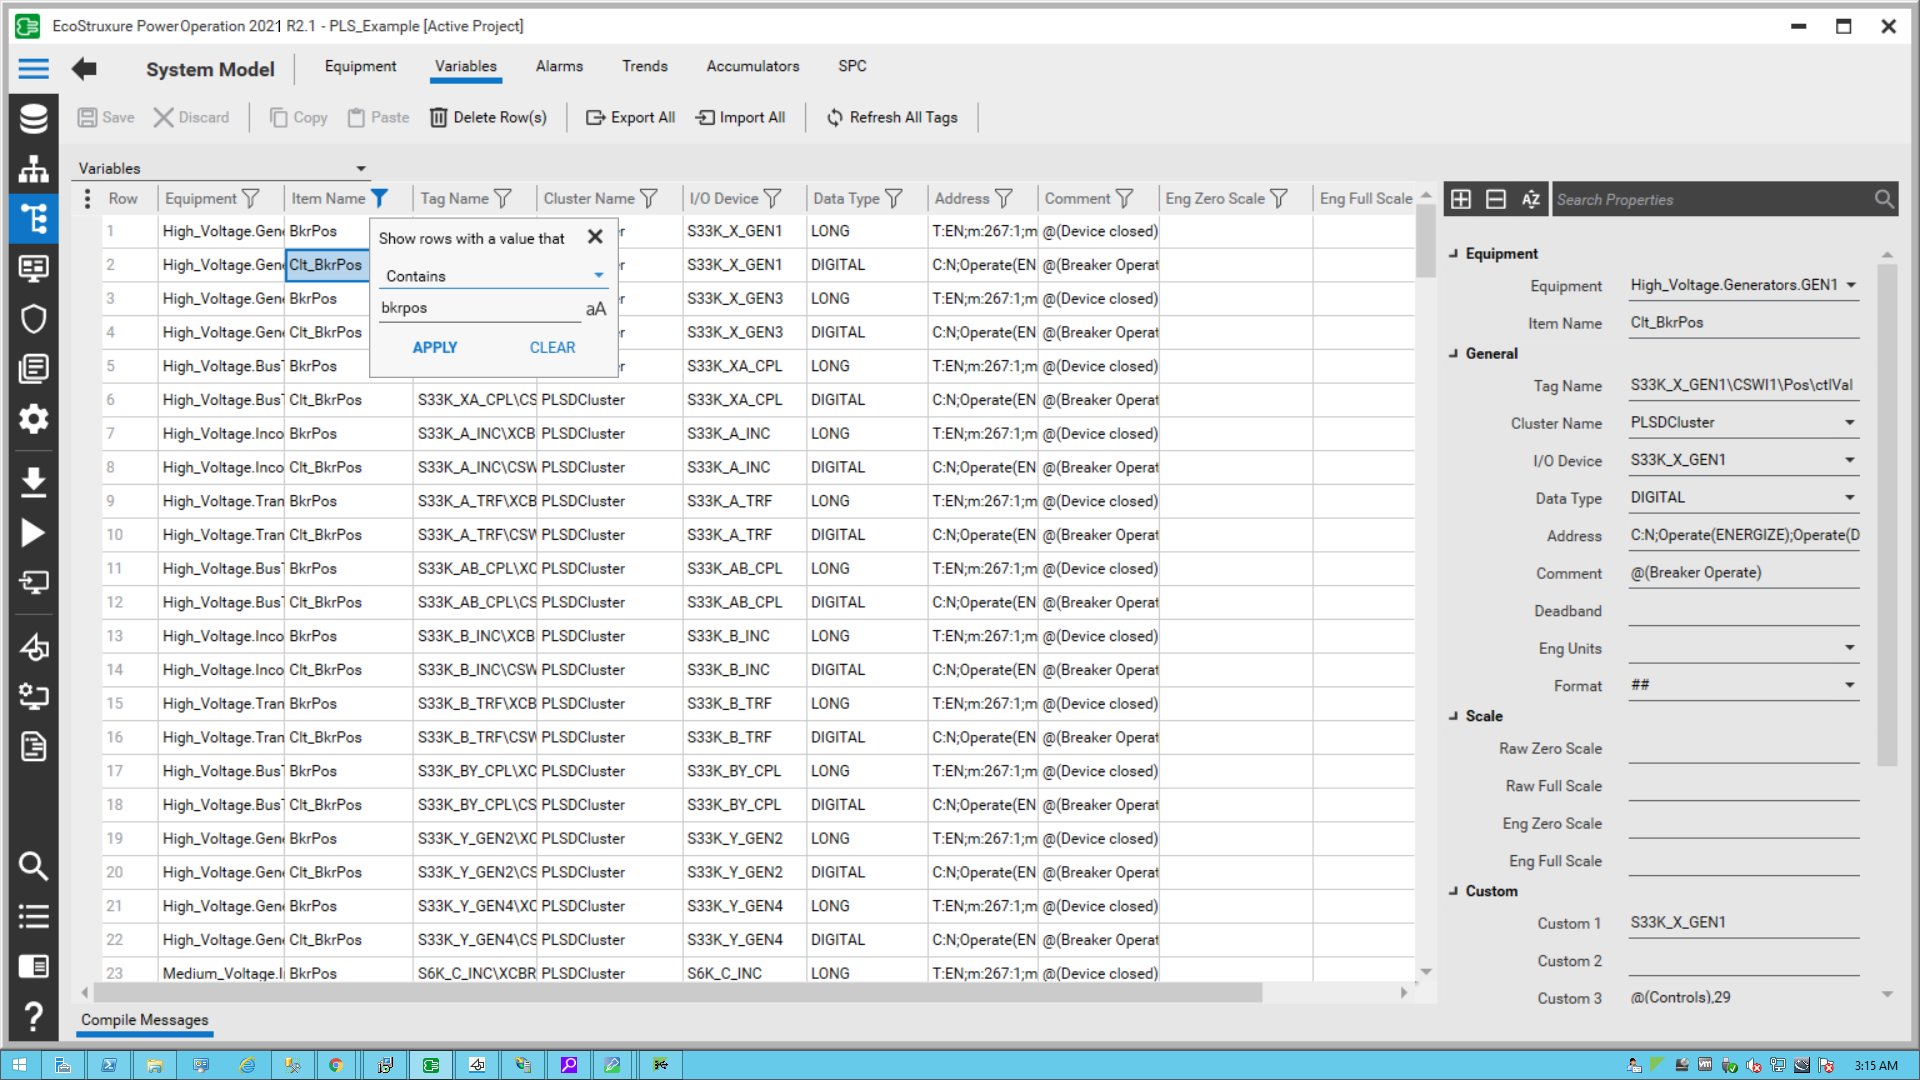This screenshot has height=1080, width=1920.
Task: Go back using the arrow icon
Action: tap(84, 69)
